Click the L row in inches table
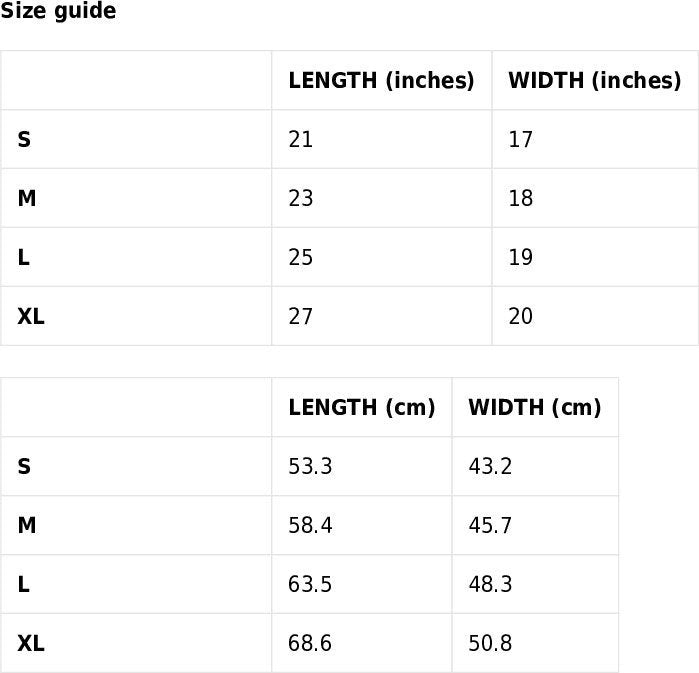699x673 pixels. 349,257
